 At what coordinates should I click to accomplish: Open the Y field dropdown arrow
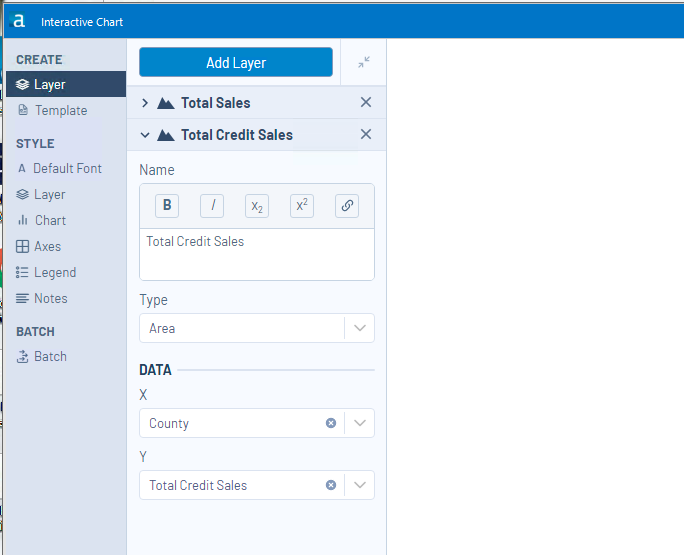[360, 485]
